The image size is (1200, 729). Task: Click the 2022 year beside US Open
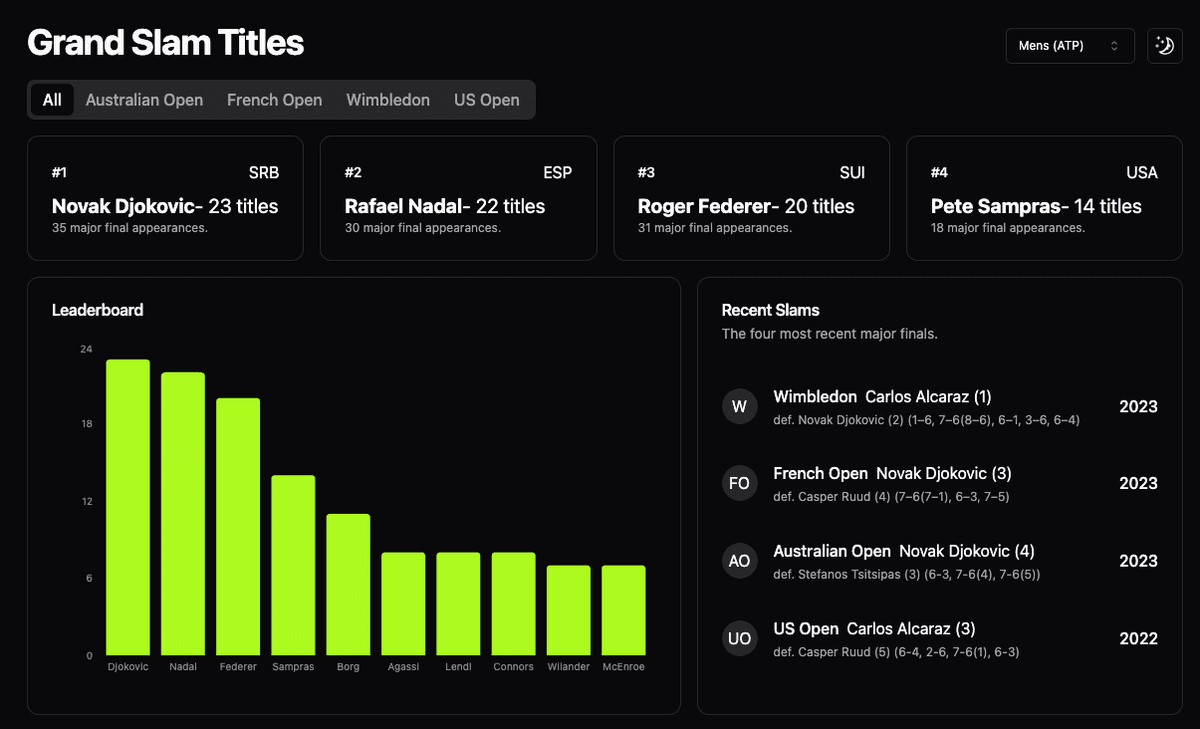(1138, 639)
